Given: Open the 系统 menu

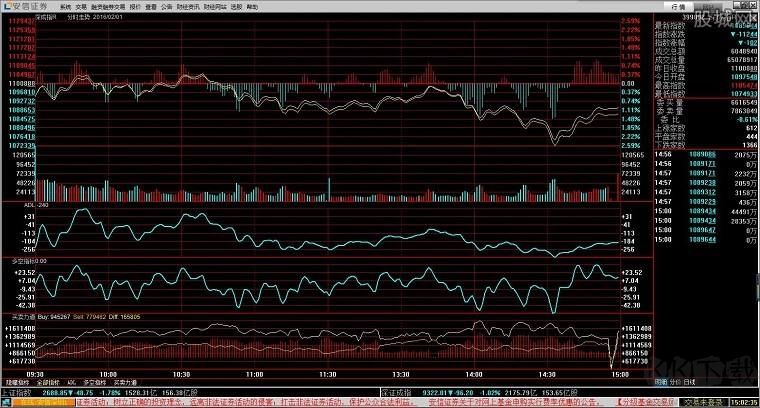Looking at the screenshot, I should (66, 5).
